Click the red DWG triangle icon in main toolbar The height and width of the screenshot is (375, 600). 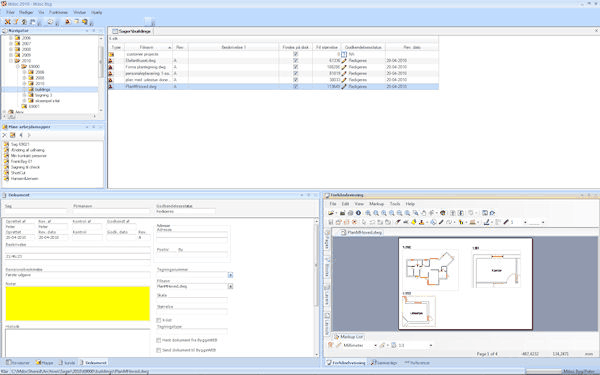click(68, 22)
